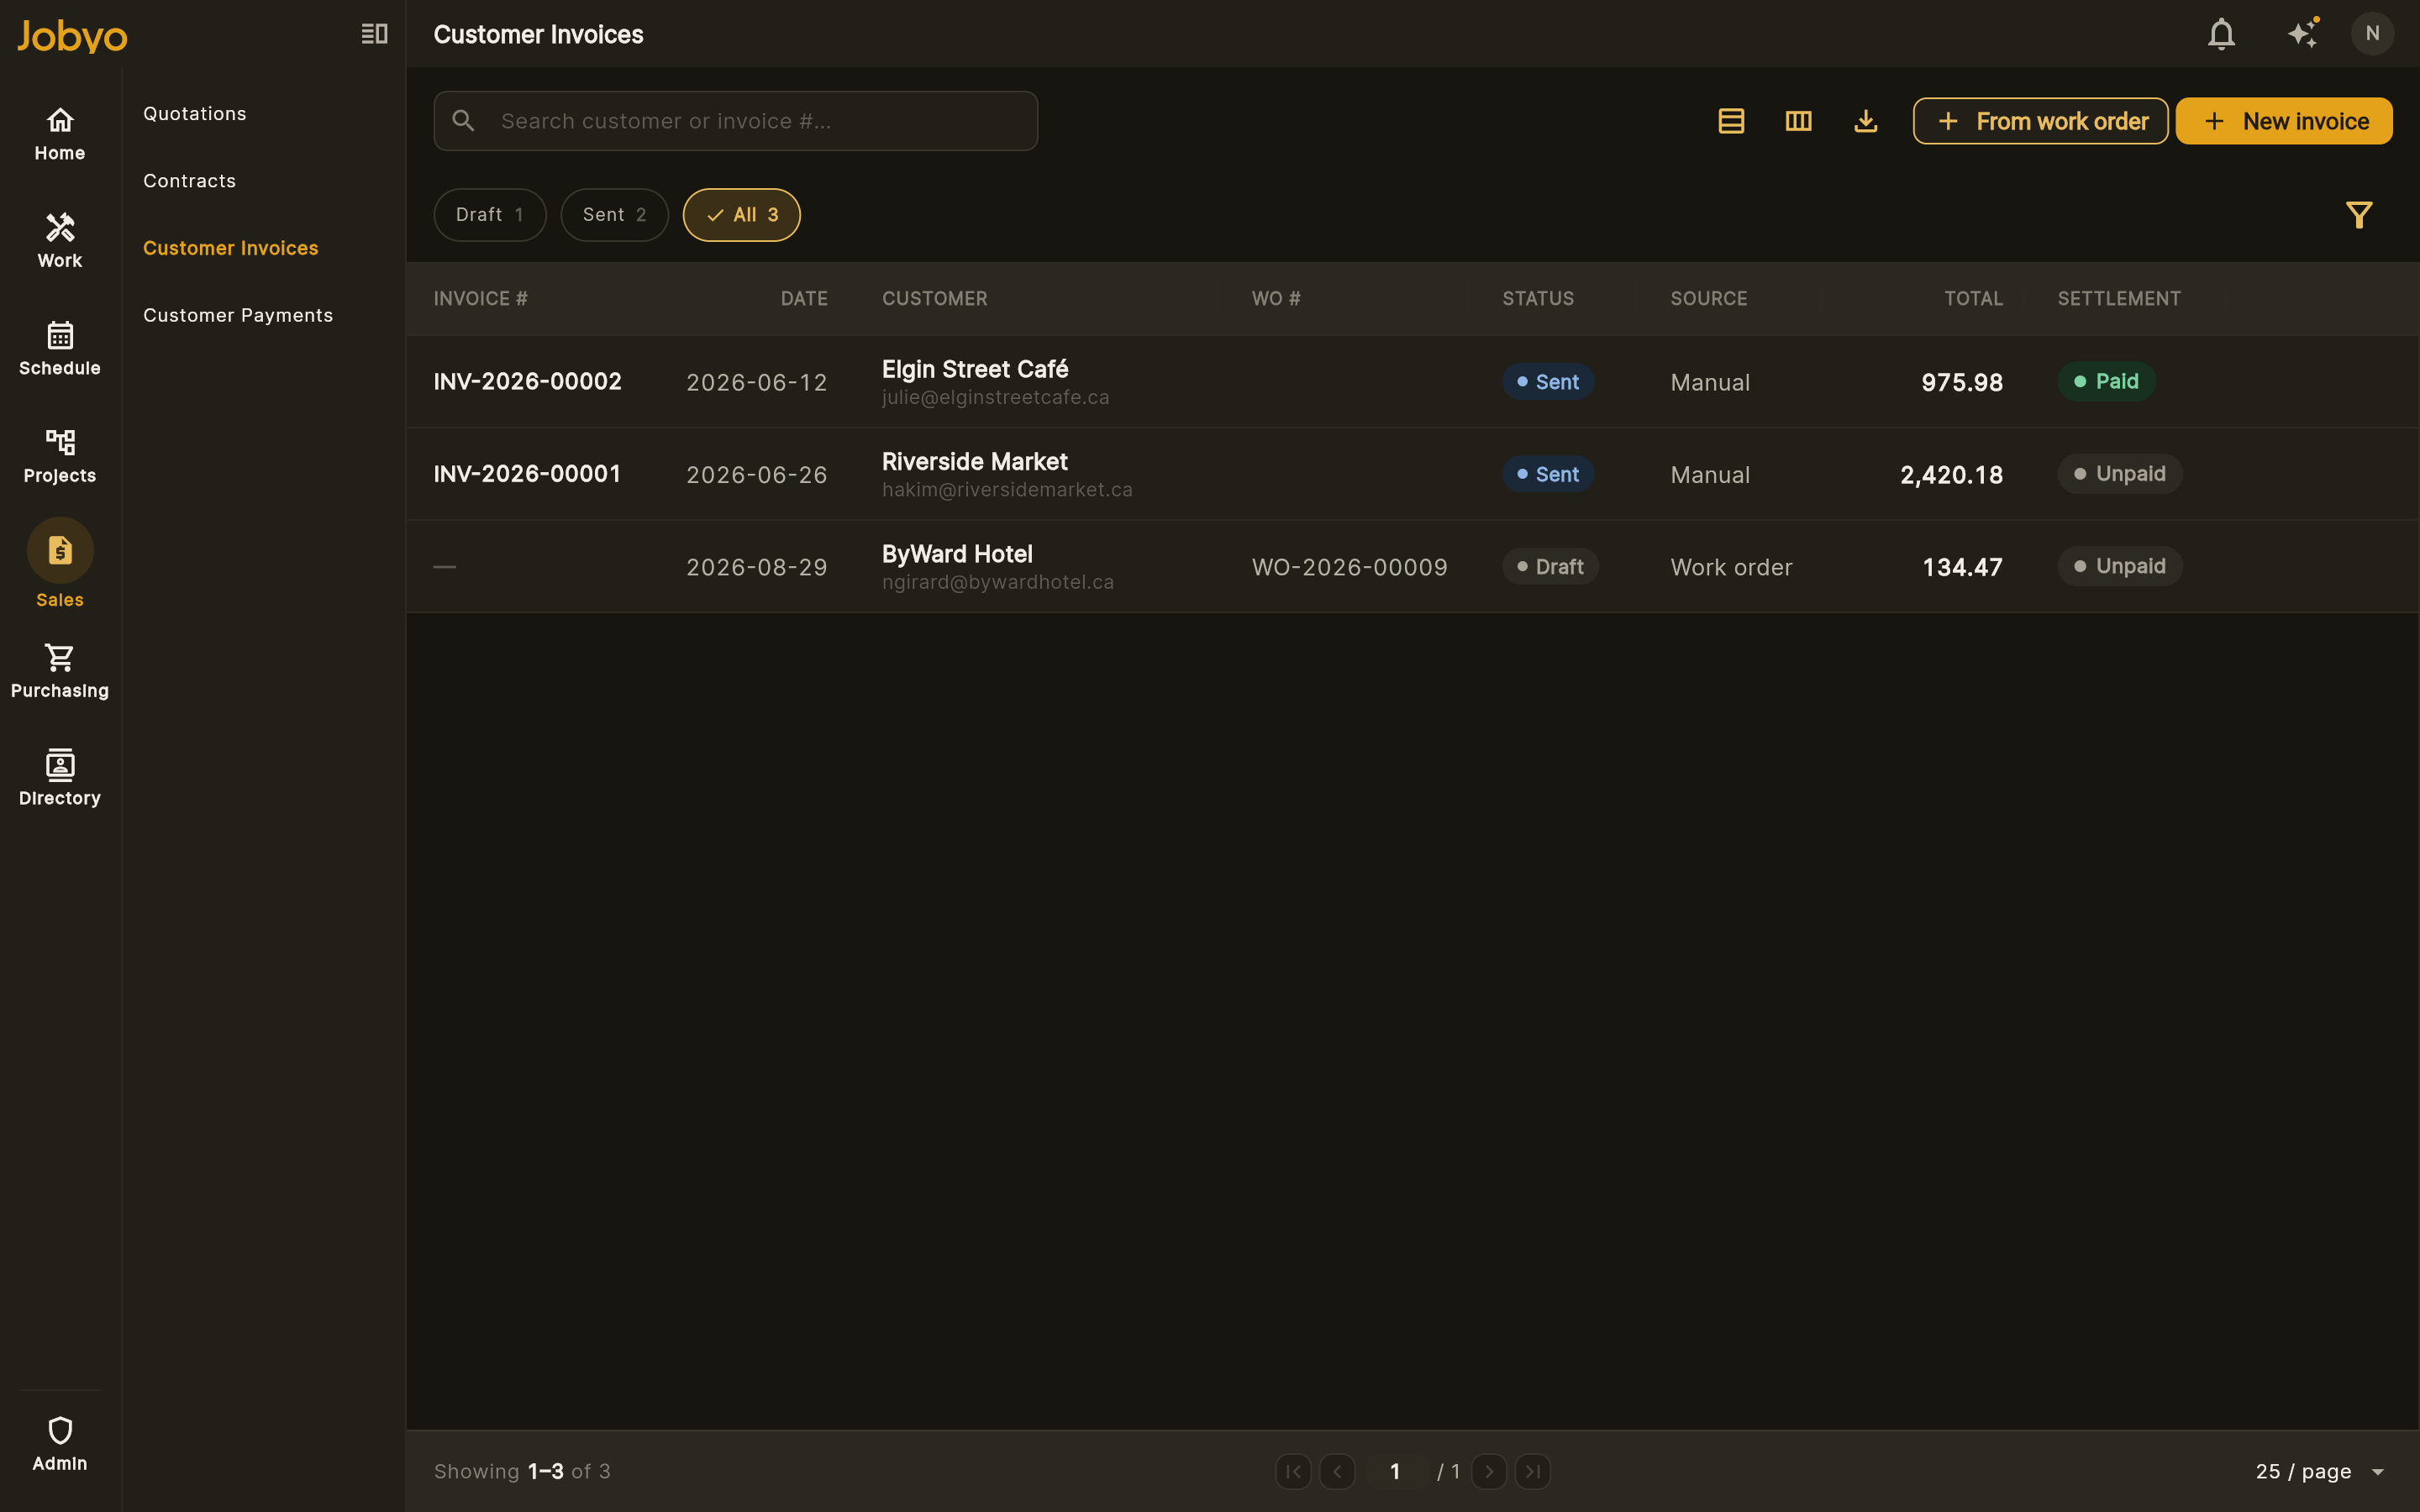Viewport: 2420px width, 1512px height.
Task: Open the Home section
Action: pyautogui.click(x=60, y=135)
